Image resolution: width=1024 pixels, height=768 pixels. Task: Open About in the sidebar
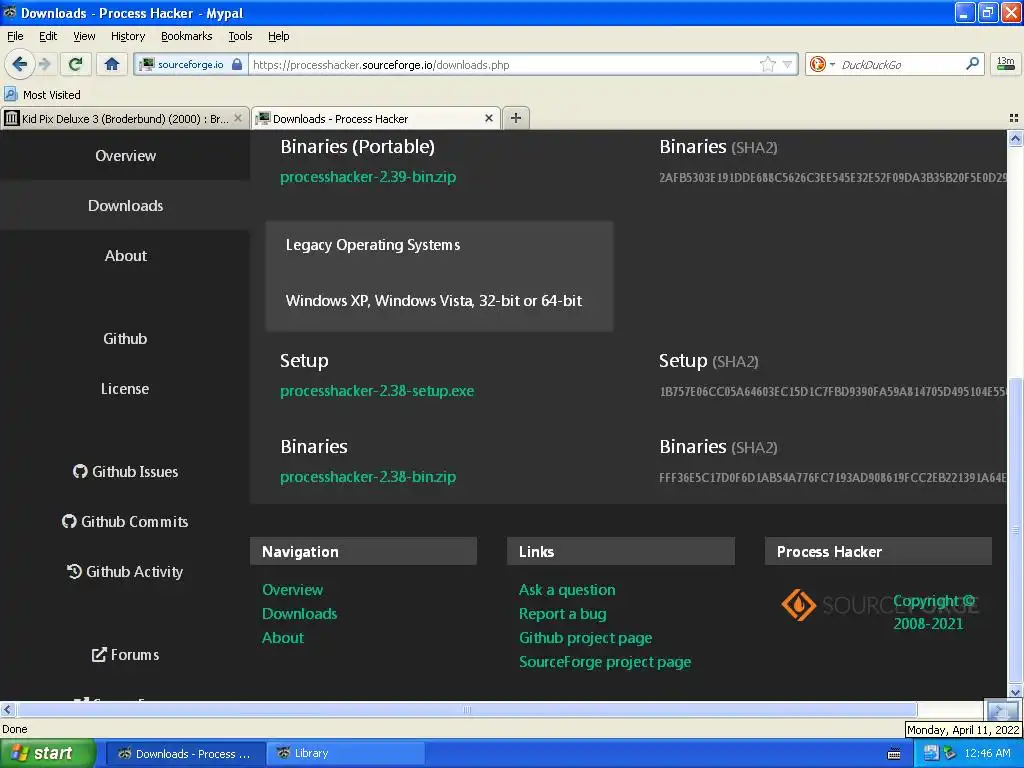(x=125, y=255)
